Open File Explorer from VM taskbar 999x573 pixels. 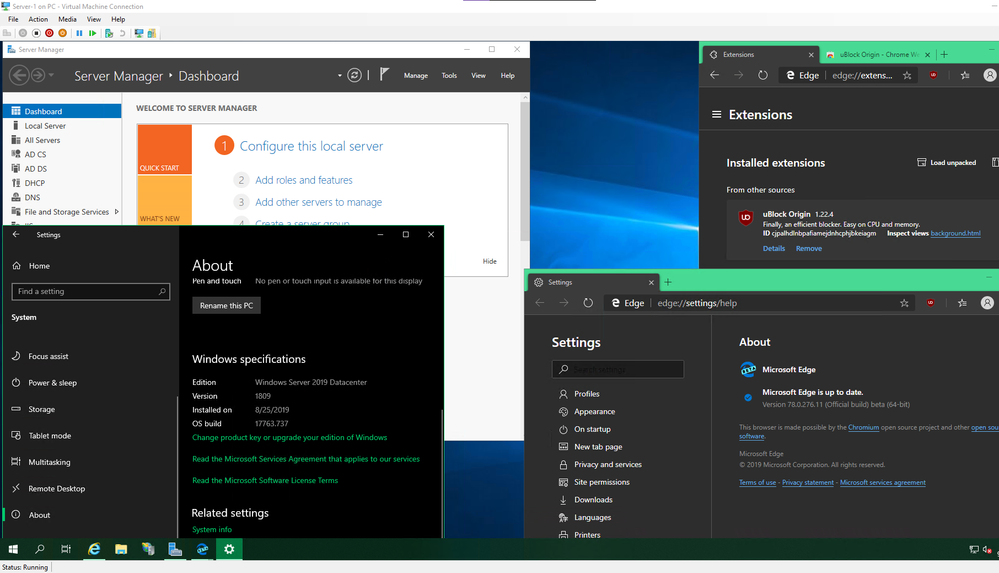coord(121,549)
